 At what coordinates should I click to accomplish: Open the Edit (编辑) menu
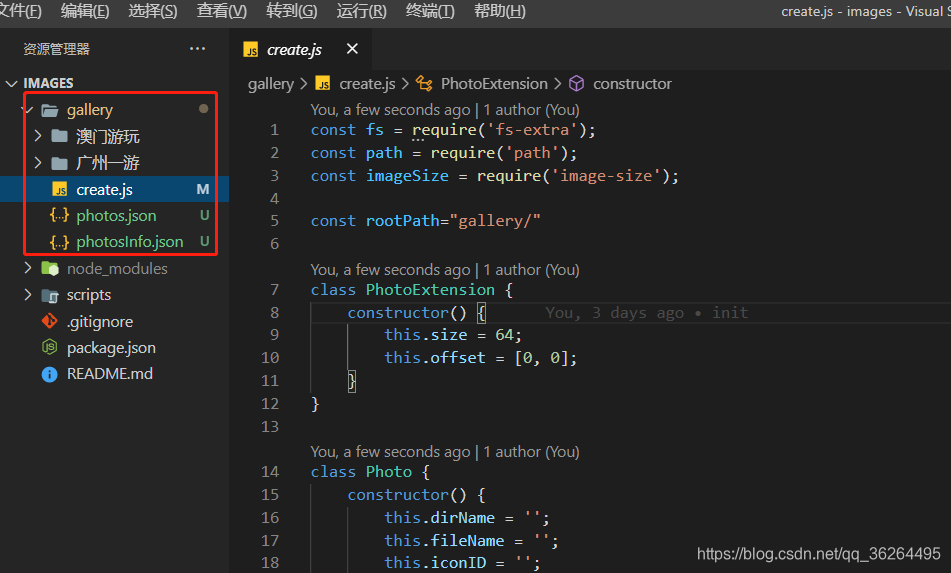85,11
